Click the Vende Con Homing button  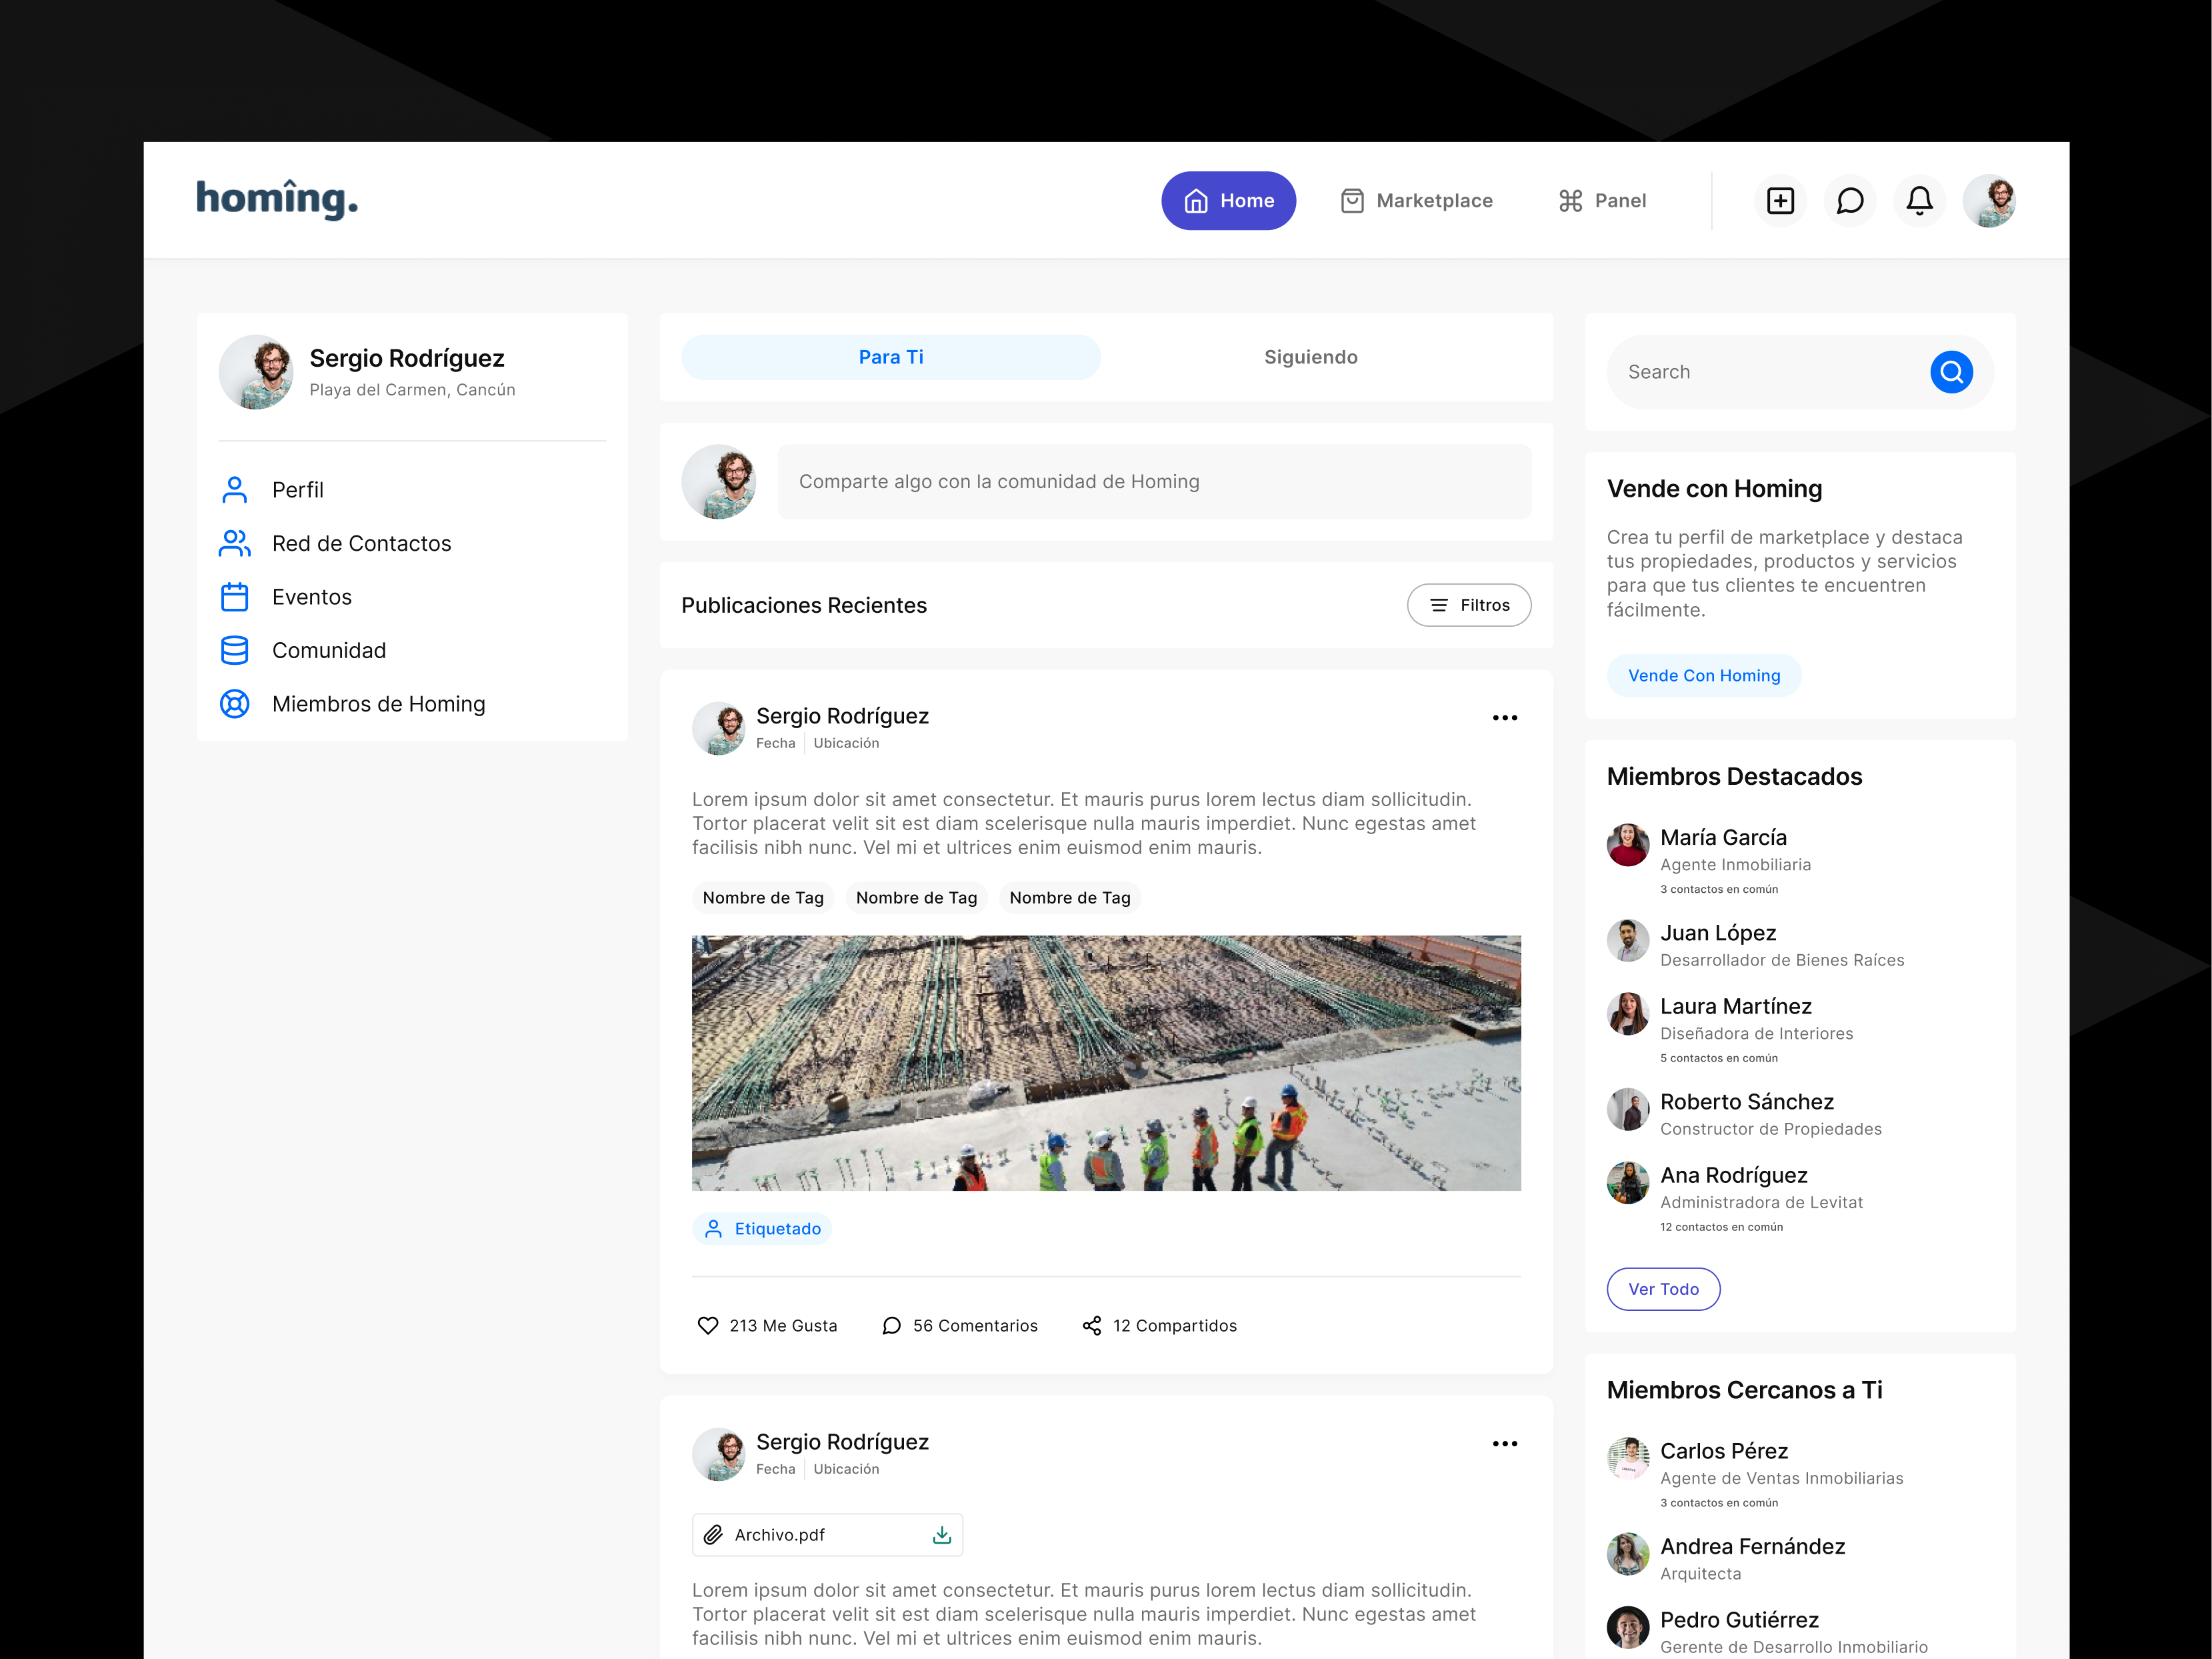(1704, 676)
